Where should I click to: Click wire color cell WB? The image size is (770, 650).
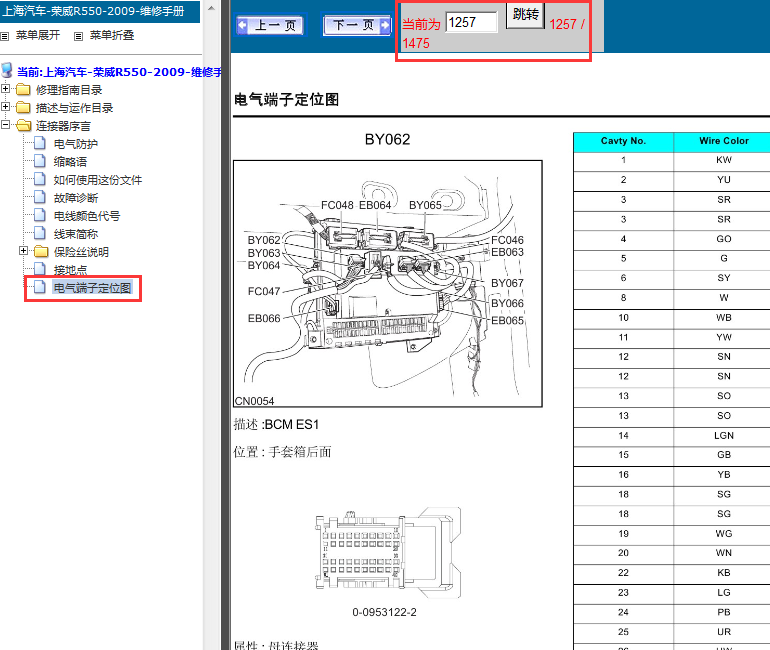pos(724,318)
